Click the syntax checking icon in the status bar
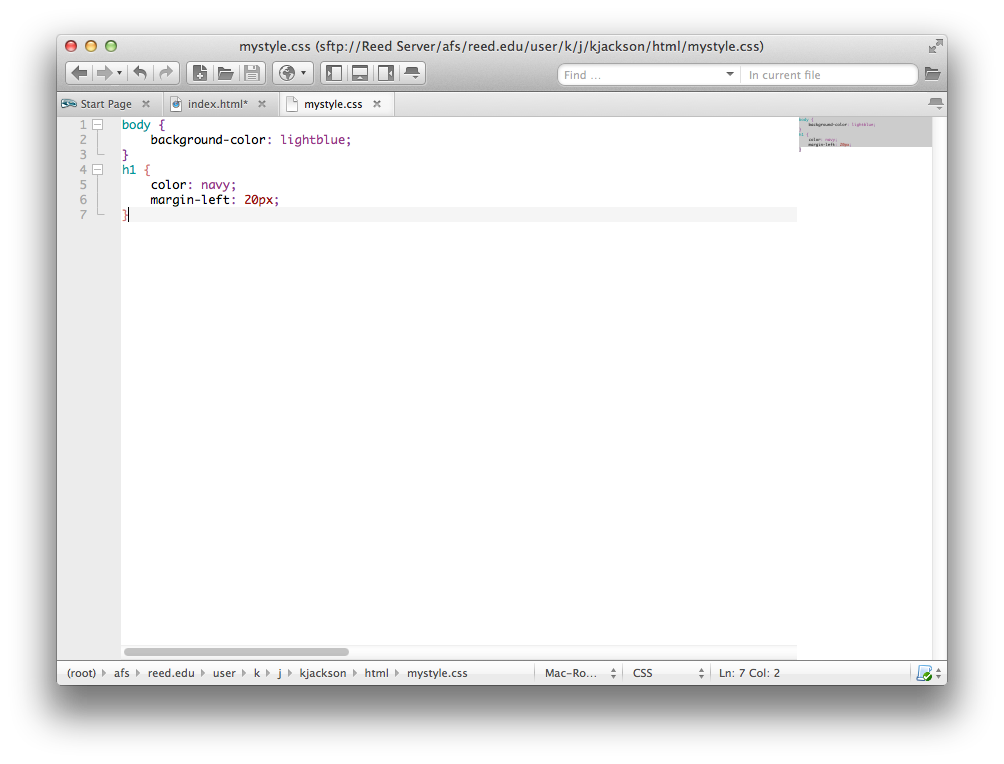The height and width of the screenshot is (764, 1004). coord(923,673)
